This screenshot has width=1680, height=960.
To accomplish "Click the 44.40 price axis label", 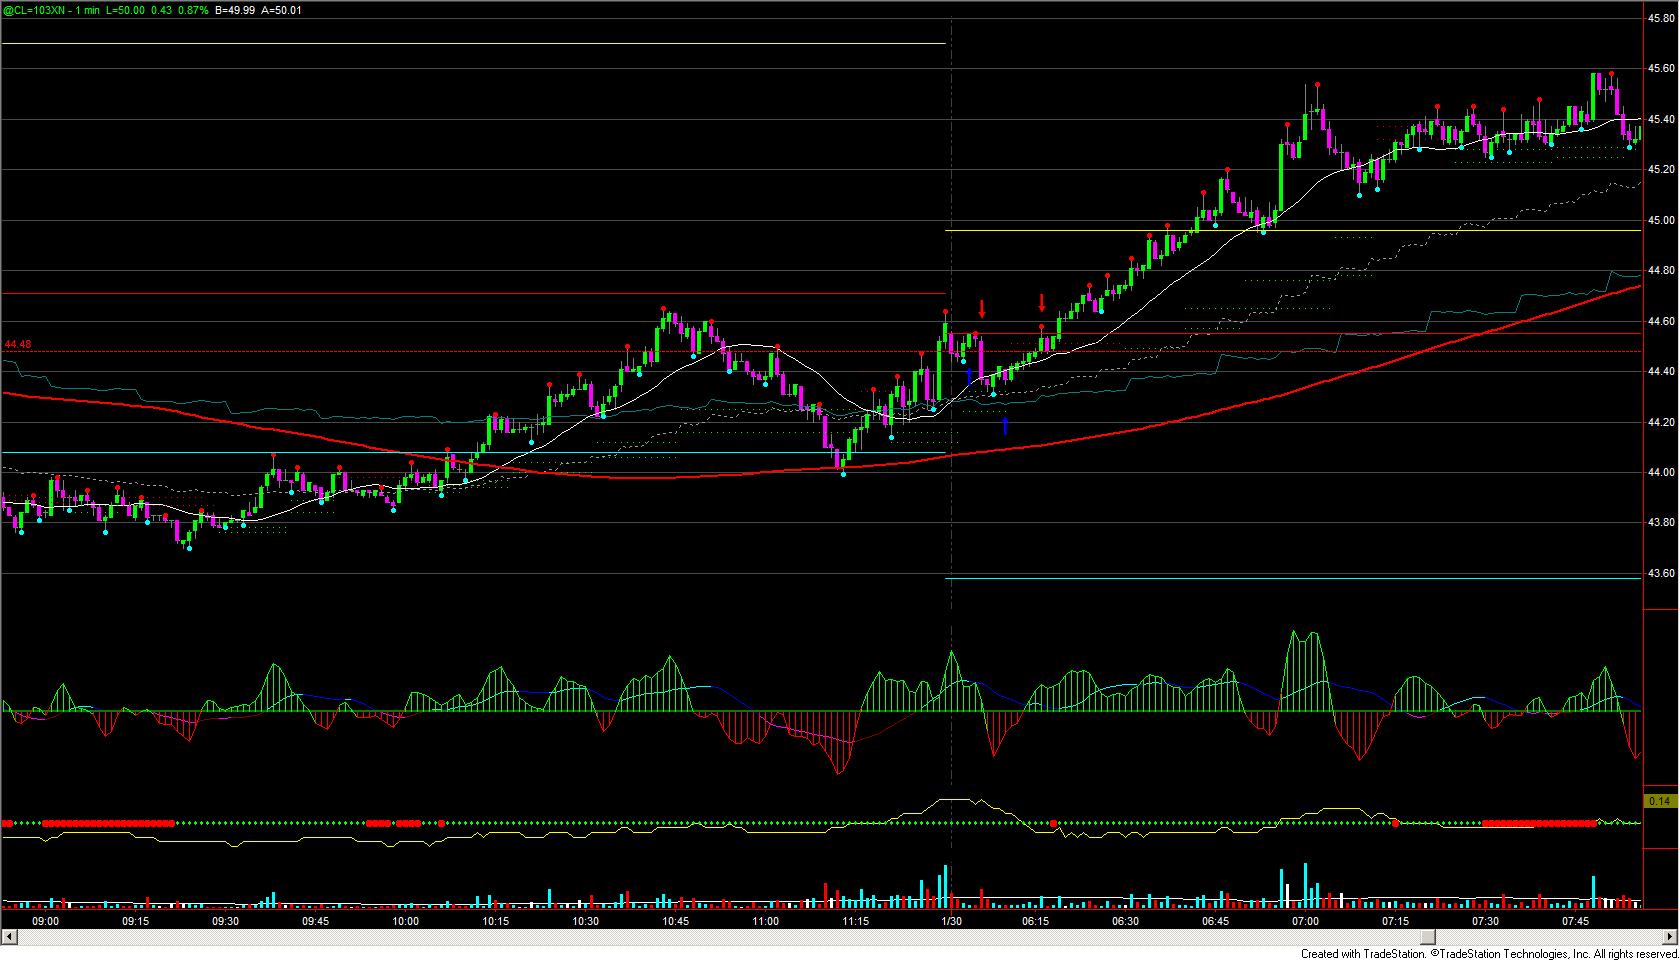I will [1661, 372].
